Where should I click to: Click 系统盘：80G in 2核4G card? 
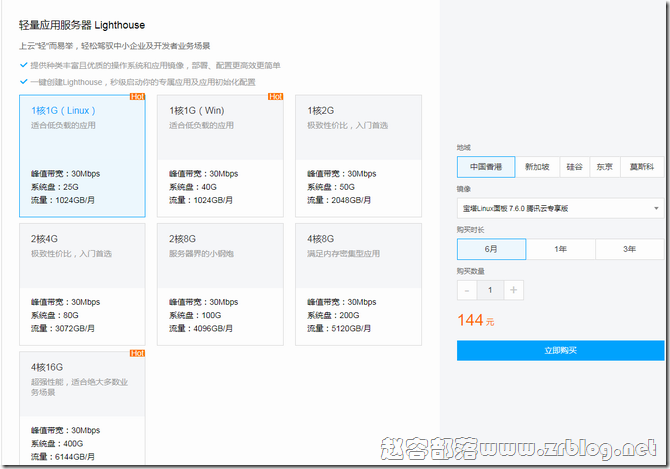coord(55,315)
